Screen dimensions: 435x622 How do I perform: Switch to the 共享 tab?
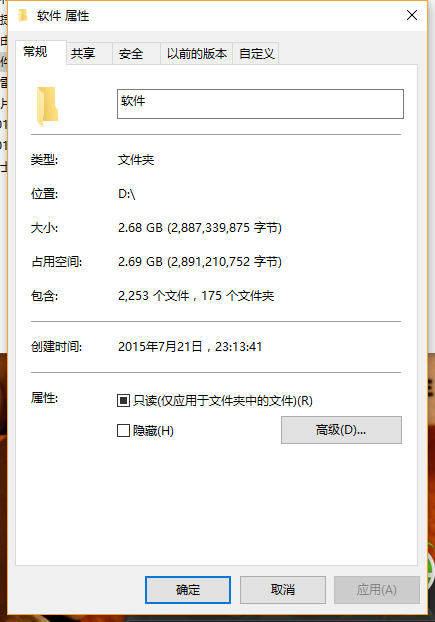tap(83, 54)
